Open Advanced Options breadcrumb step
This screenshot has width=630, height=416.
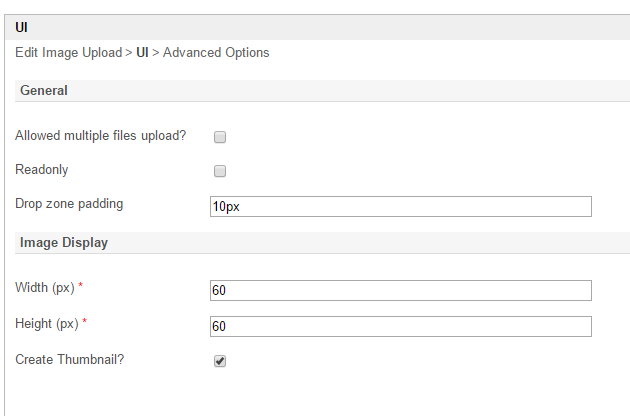click(x=216, y=52)
